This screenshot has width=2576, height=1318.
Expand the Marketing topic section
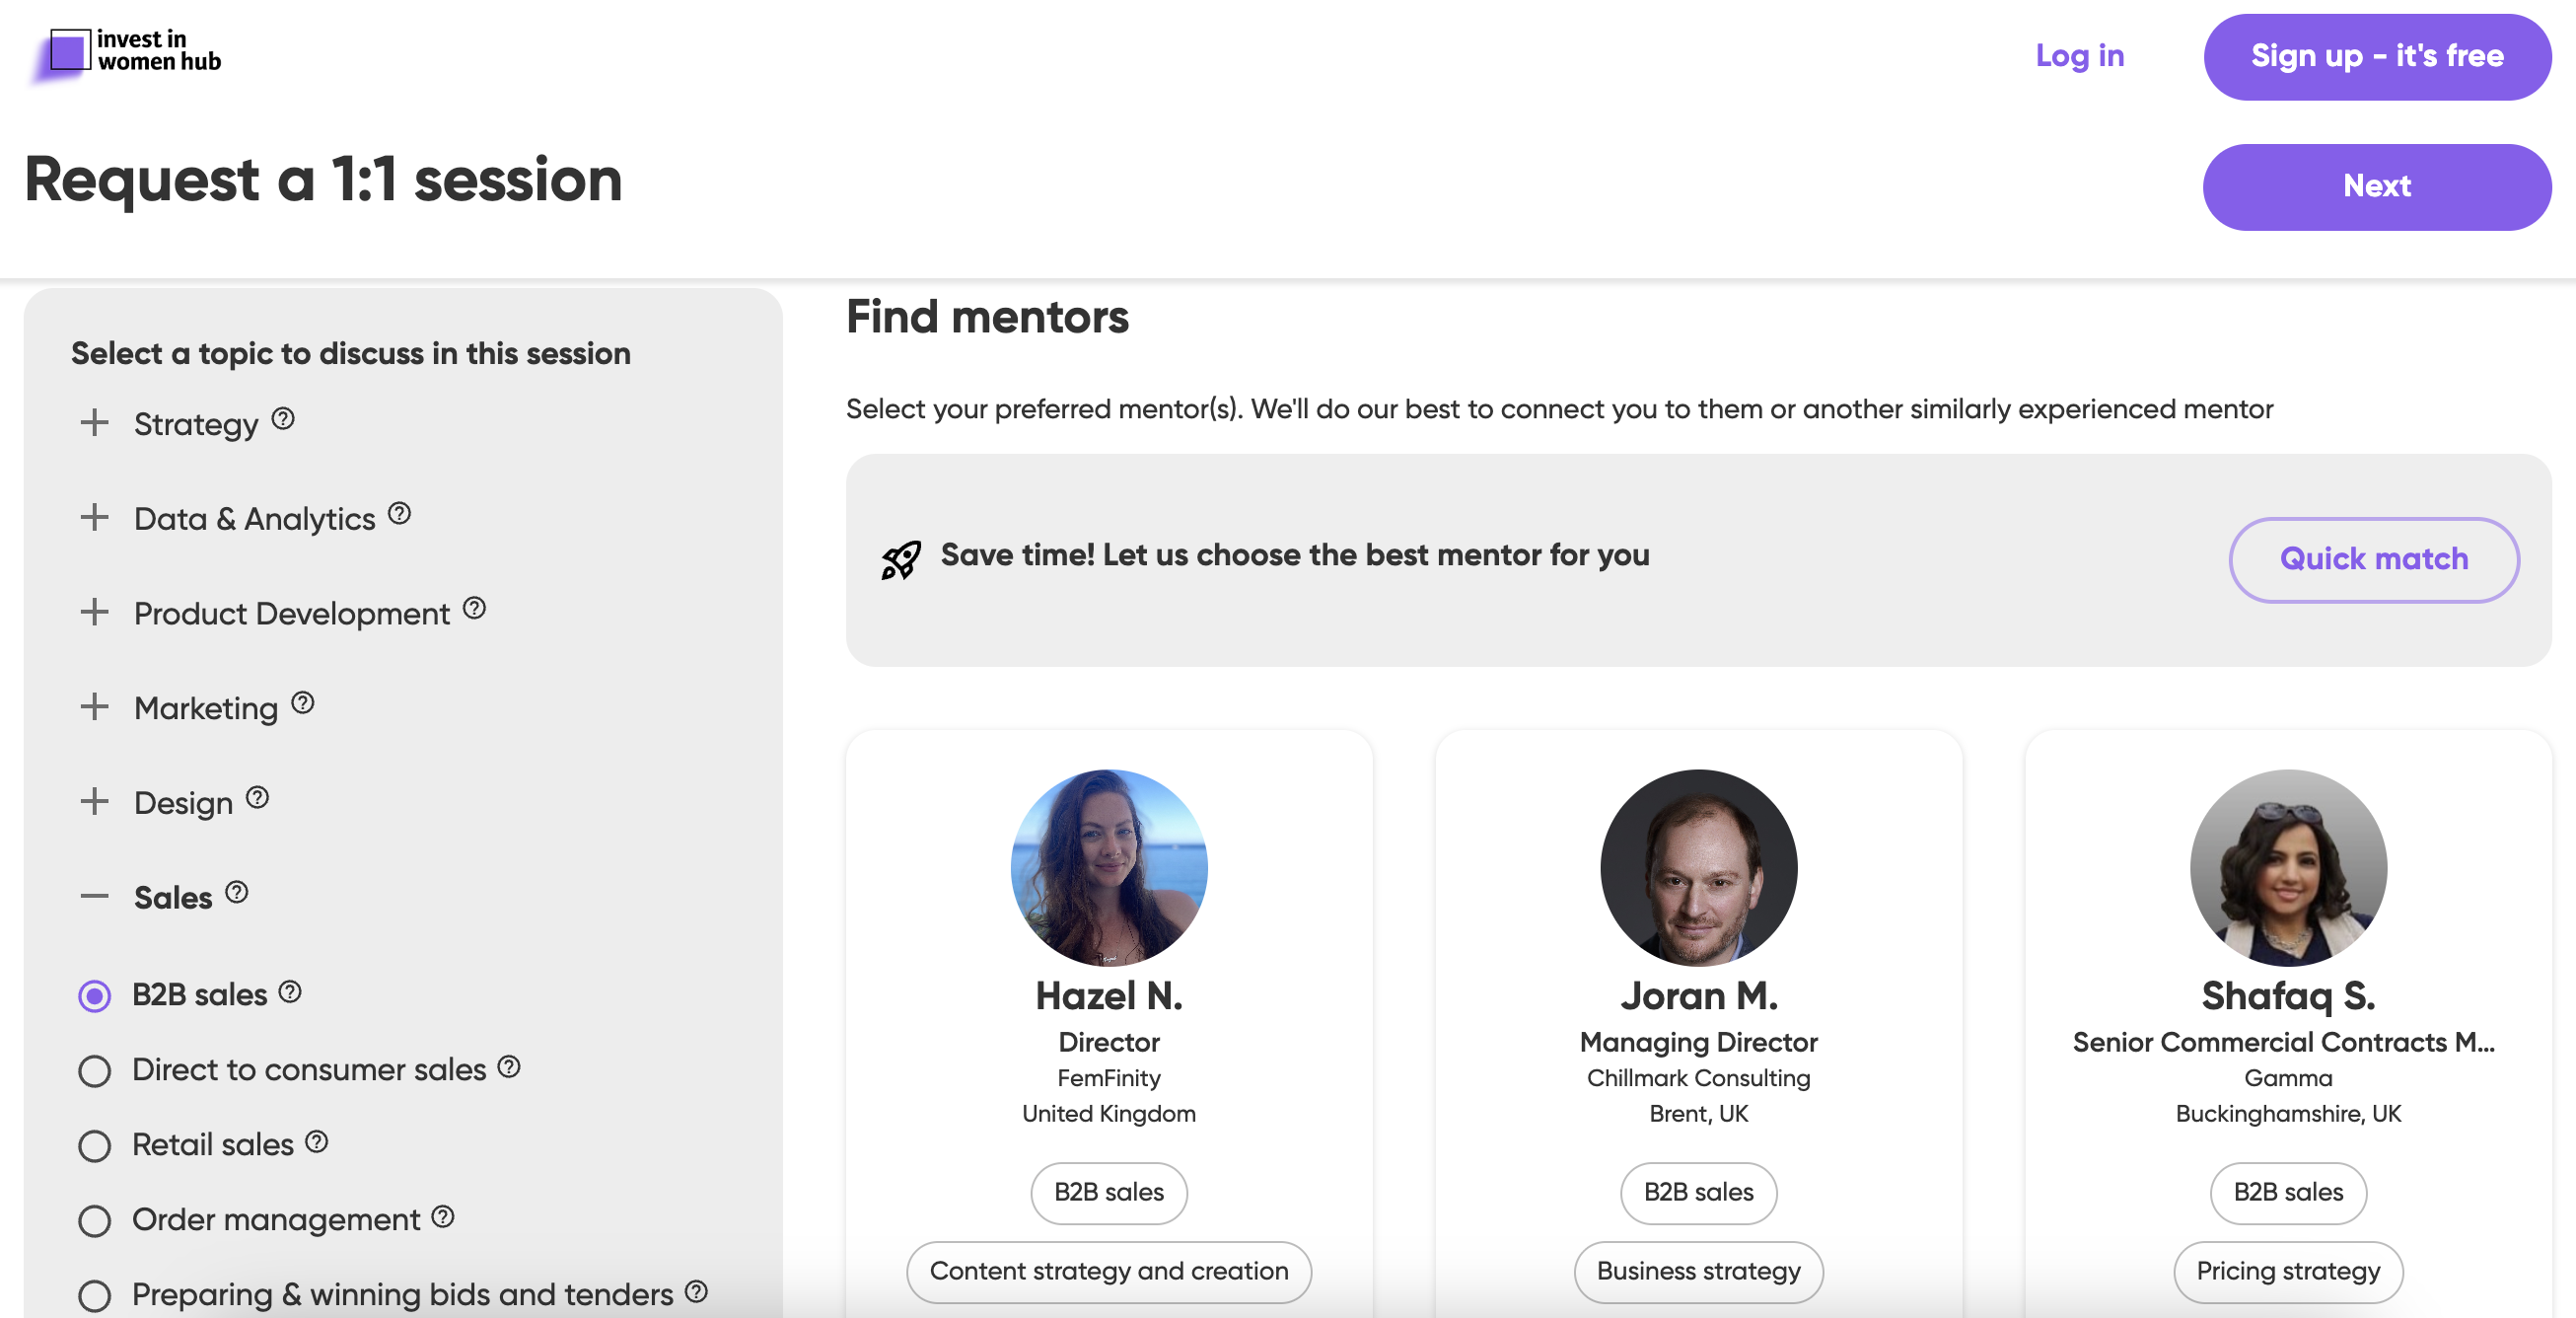point(95,707)
